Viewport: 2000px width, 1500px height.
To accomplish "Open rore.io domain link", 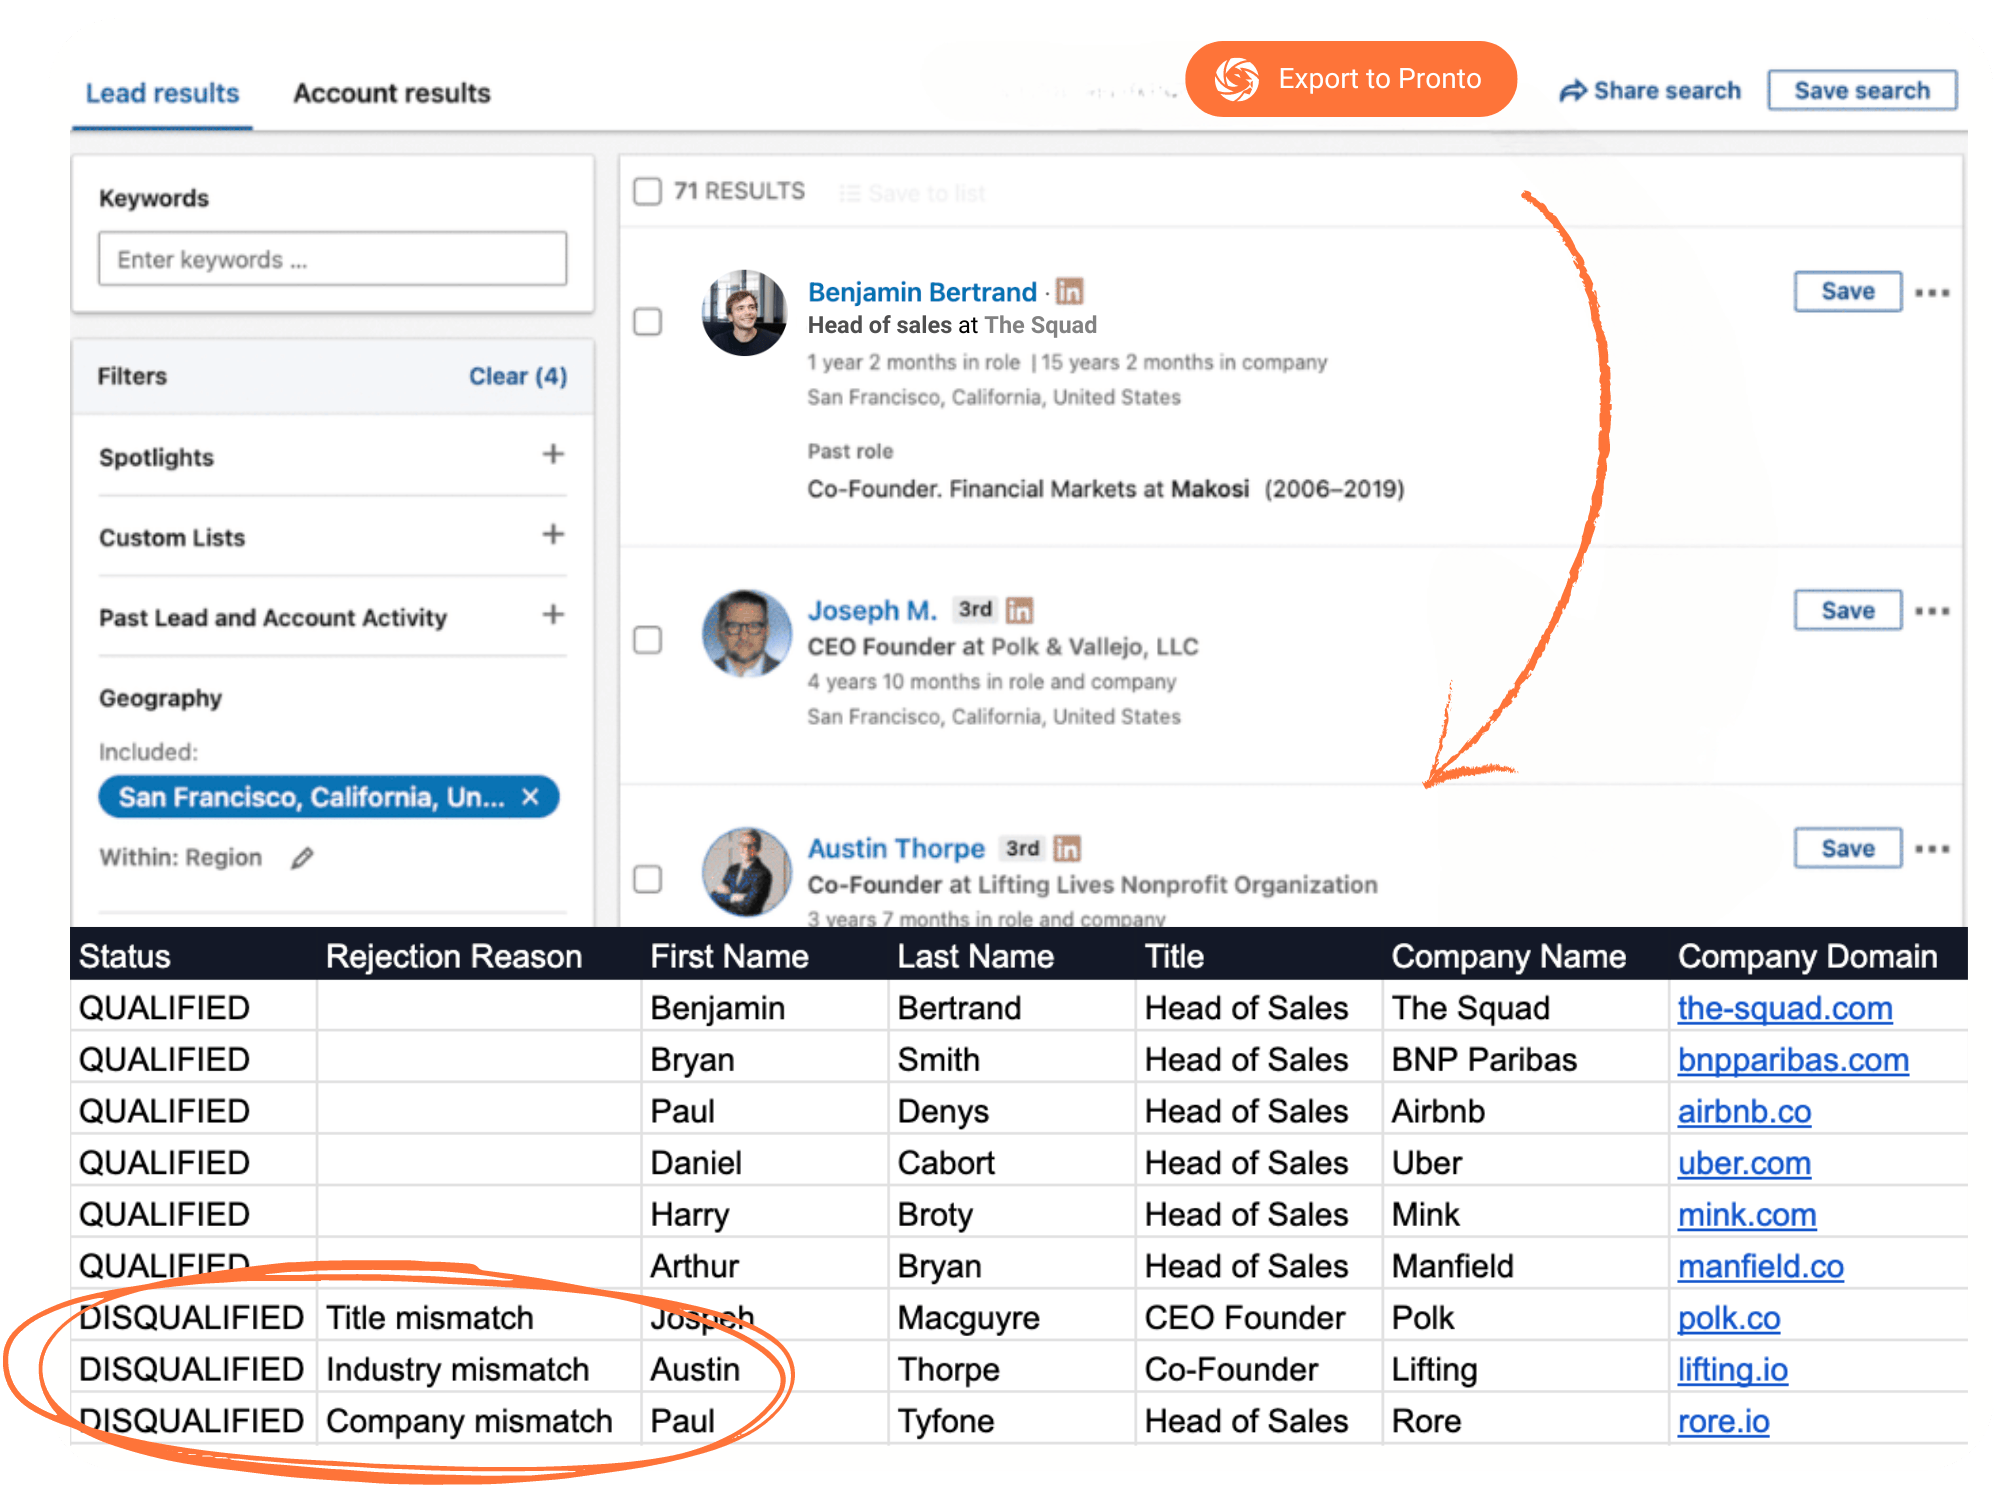I will tap(1723, 1421).
